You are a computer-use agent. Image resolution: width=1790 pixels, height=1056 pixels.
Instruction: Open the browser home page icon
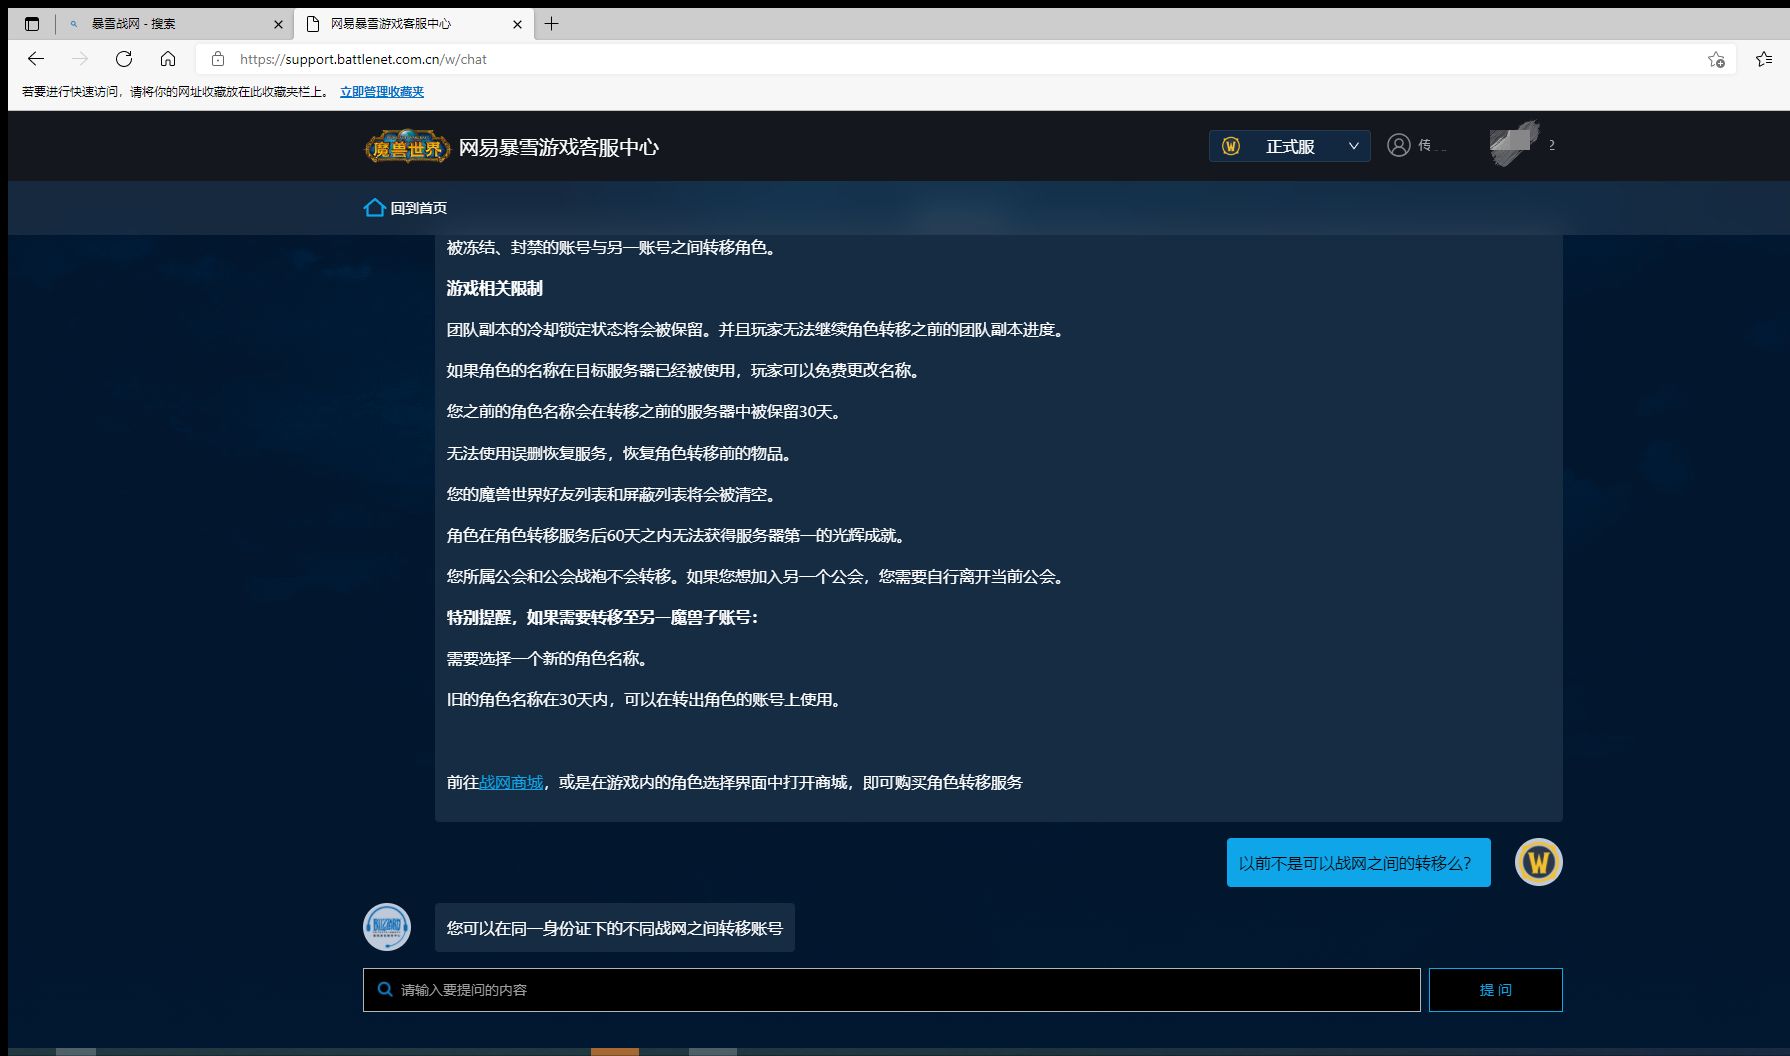(x=168, y=59)
